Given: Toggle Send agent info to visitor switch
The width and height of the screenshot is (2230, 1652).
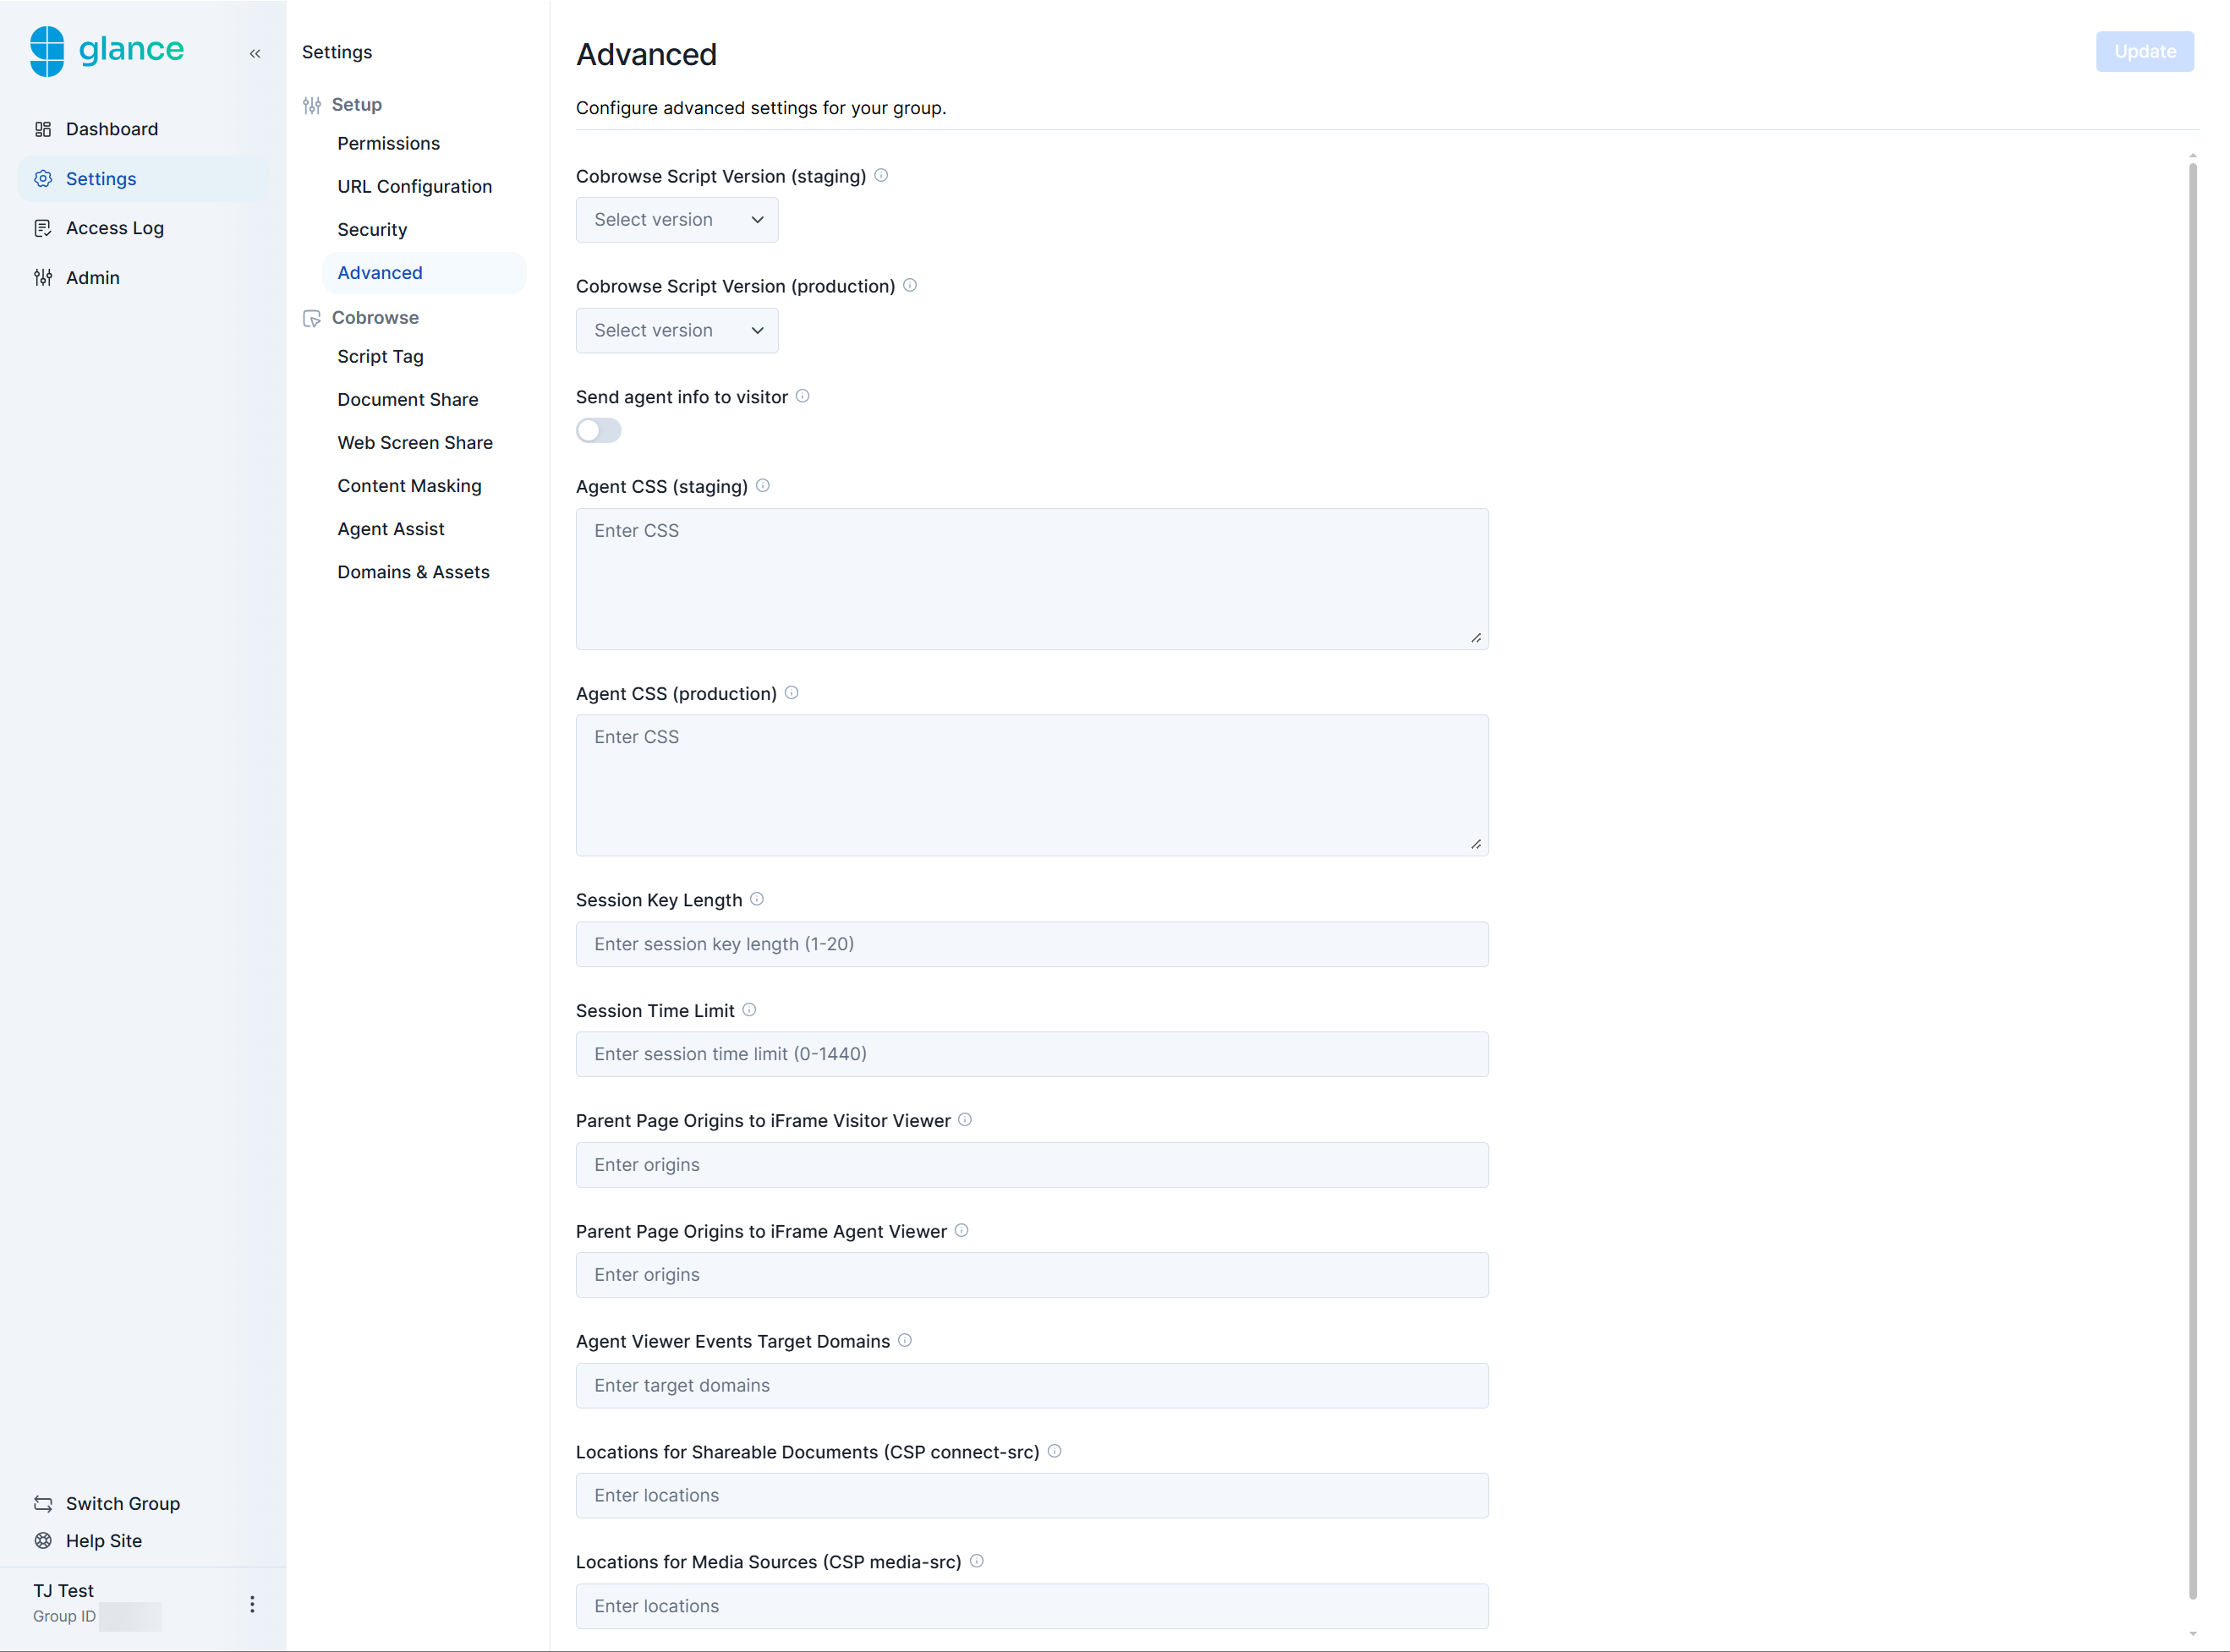Looking at the screenshot, I should point(598,430).
